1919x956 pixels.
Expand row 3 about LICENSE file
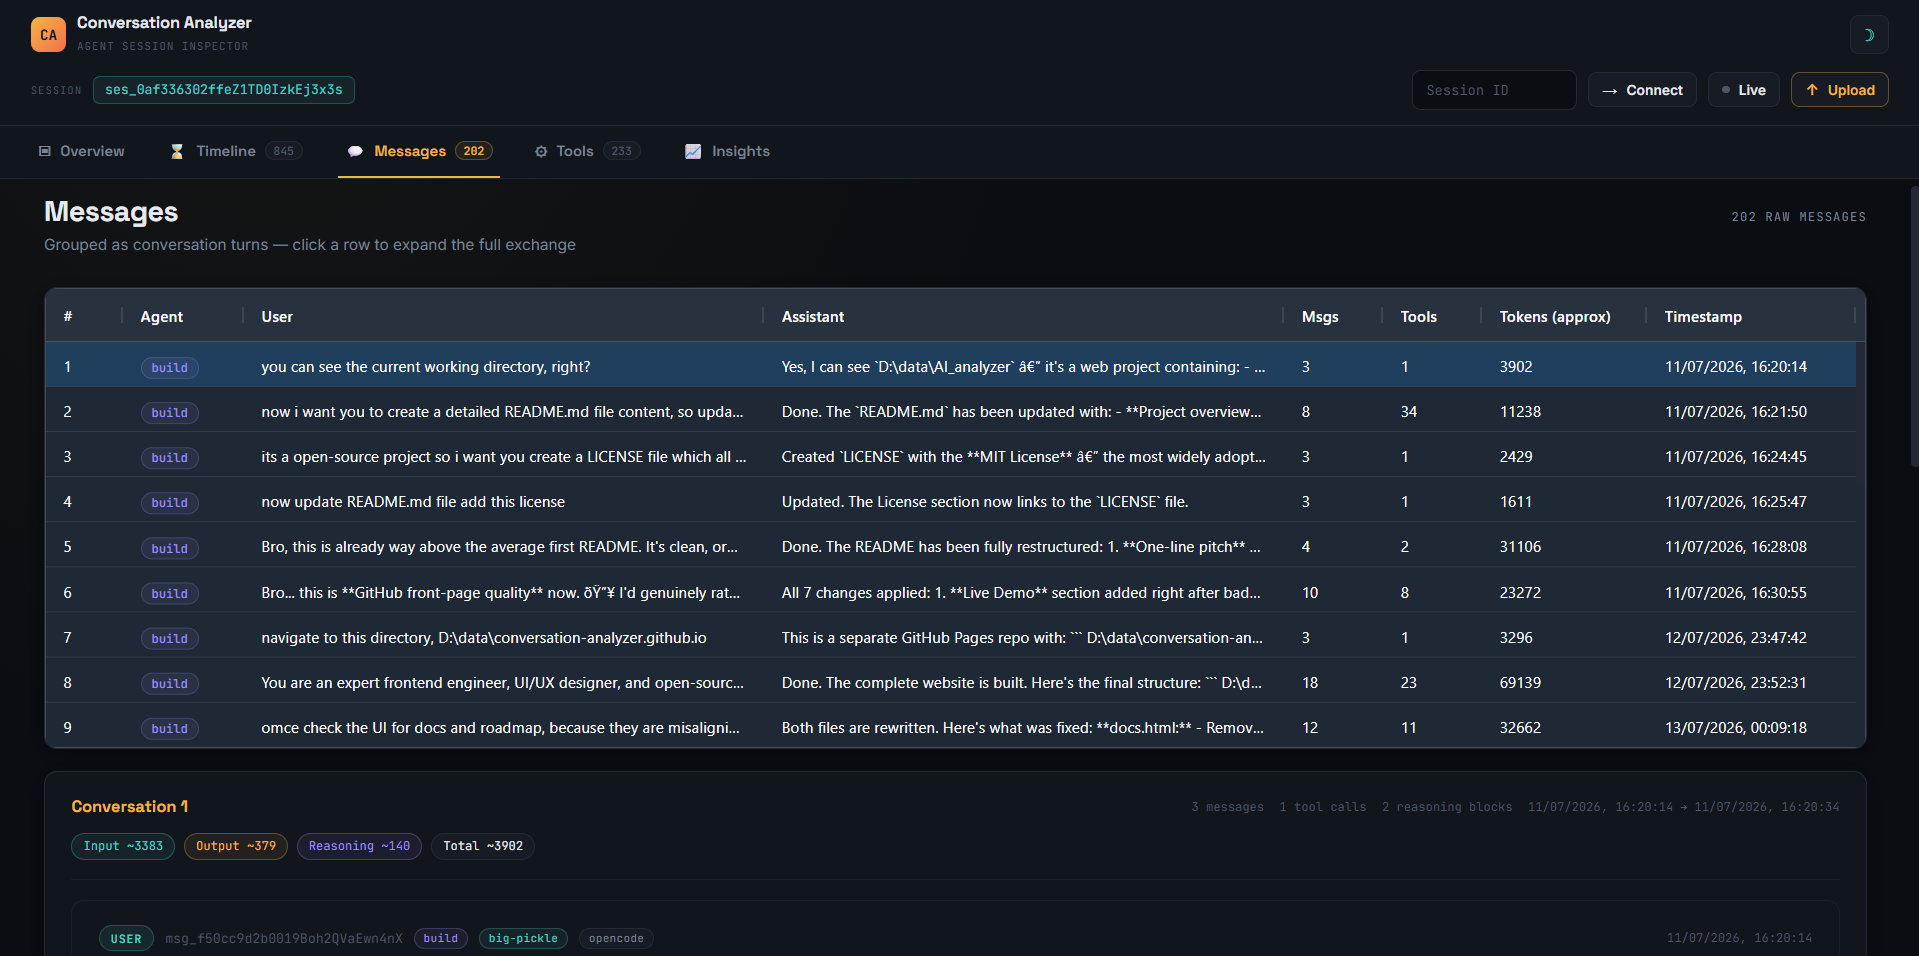click(x=950, y=457)
